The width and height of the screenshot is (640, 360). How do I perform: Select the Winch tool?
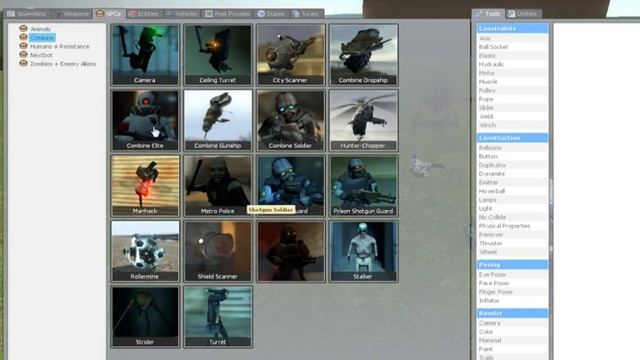(x=512, y=125)
